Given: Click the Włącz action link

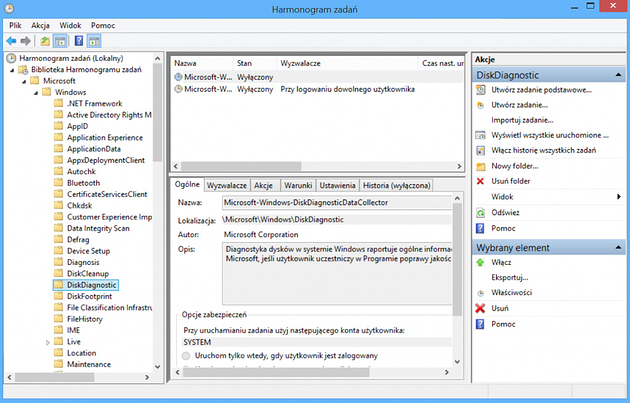Looking at the screenshot, I should pyautogui.click(x=501, y=263).
